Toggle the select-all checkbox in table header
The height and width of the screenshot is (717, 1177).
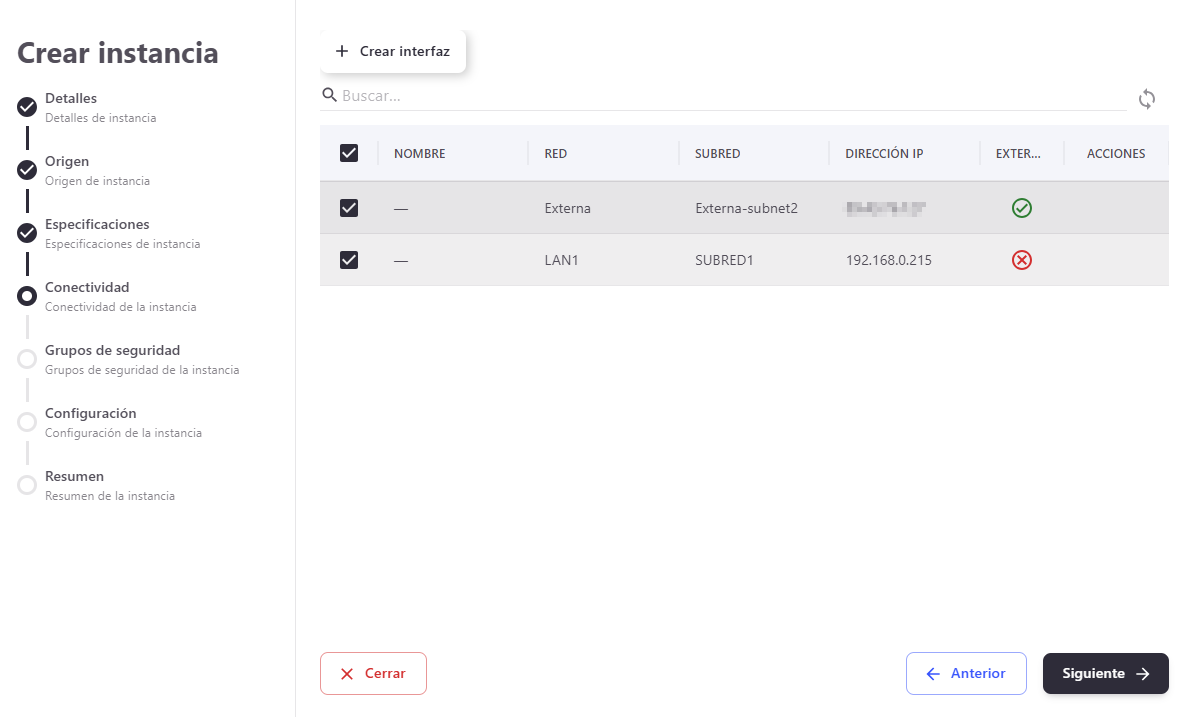[349, 153]
